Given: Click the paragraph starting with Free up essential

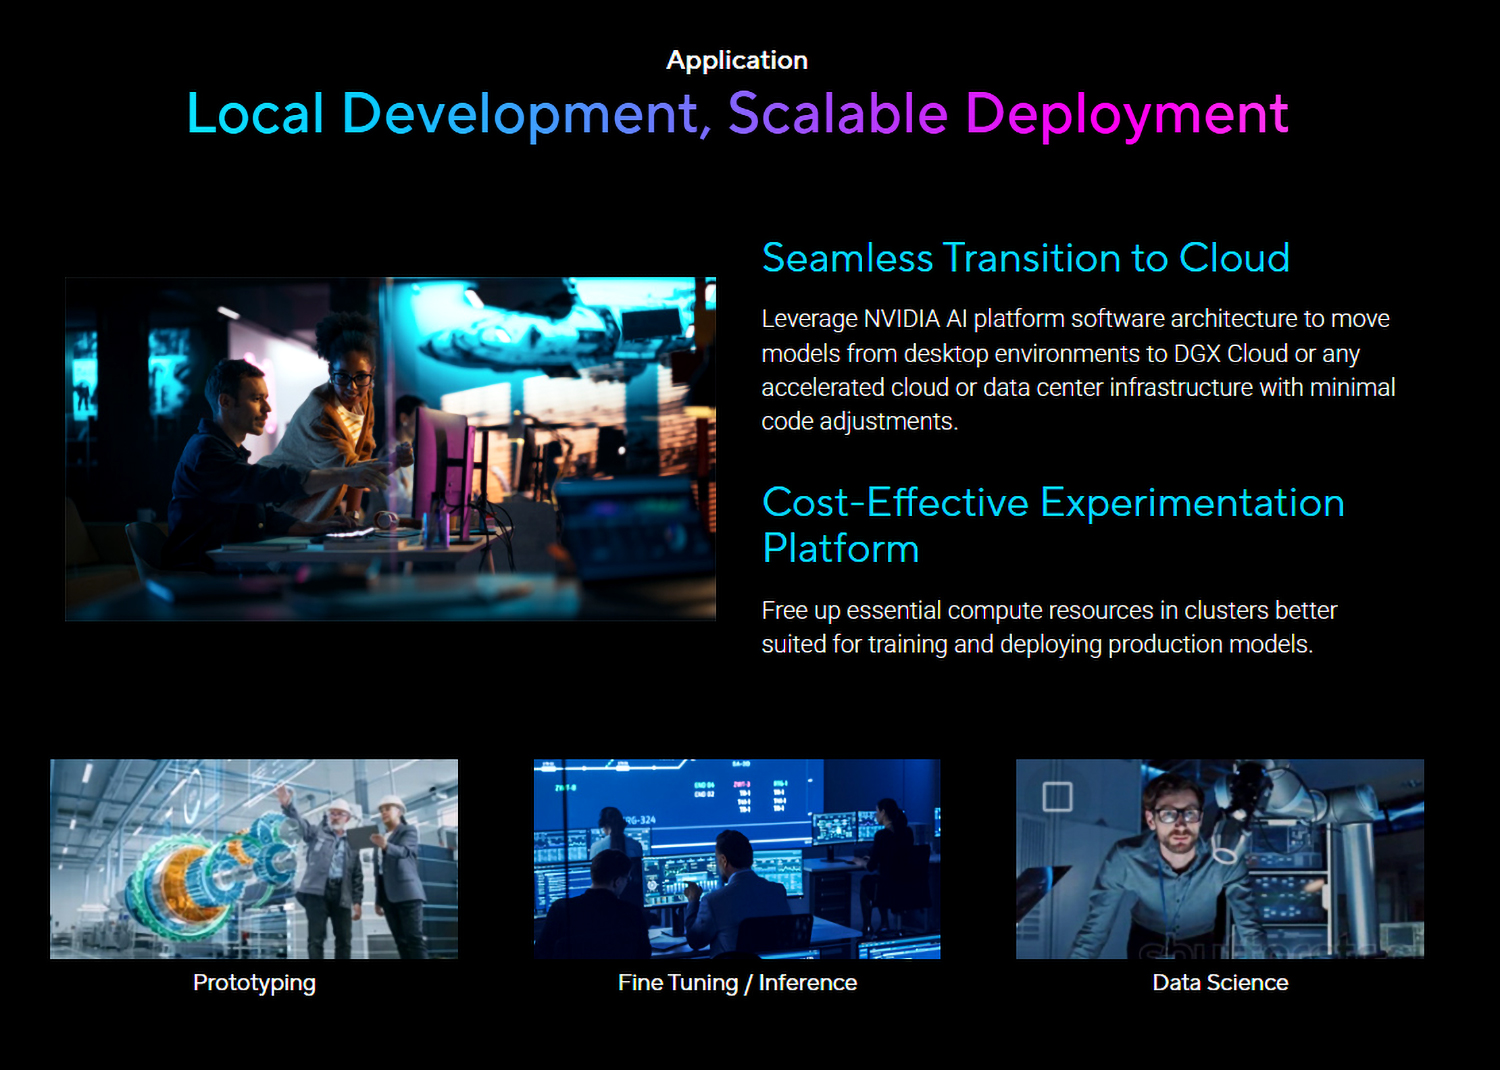Looking at the screenshot, I should point(1048,627).
